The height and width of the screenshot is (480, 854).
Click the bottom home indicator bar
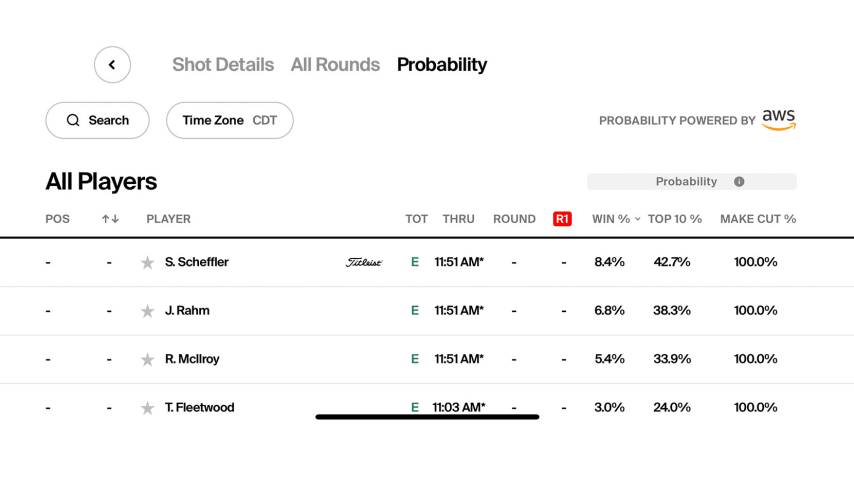pyautogui.click(x=427, y=417)
